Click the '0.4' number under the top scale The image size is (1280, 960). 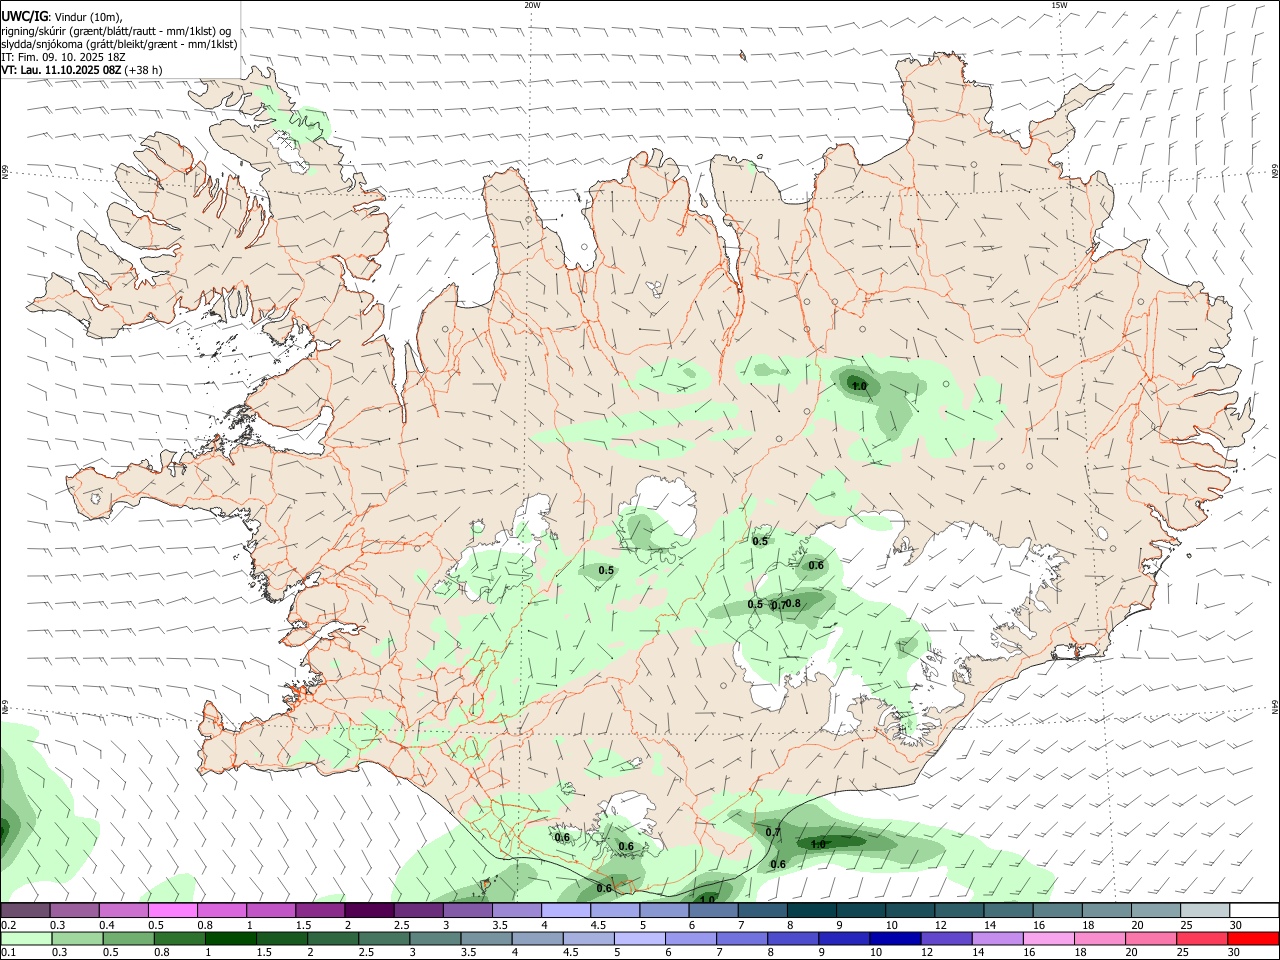tap(107, 925)
